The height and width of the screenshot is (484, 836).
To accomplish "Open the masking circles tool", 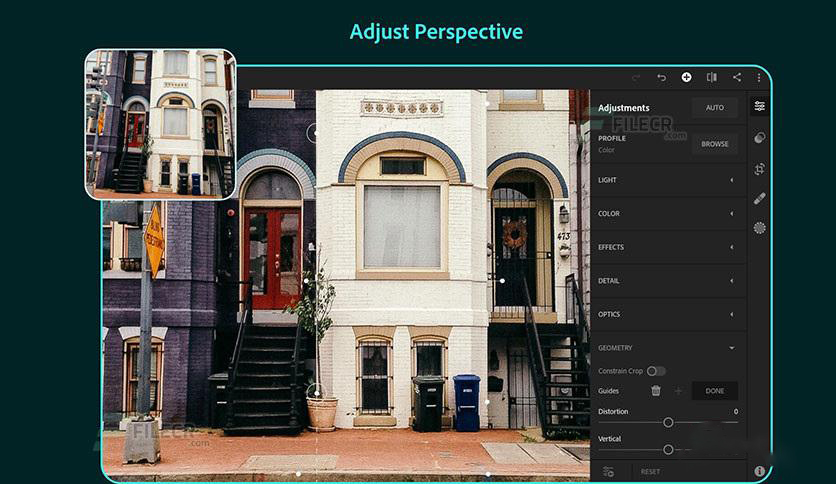I will click(759, 137).
